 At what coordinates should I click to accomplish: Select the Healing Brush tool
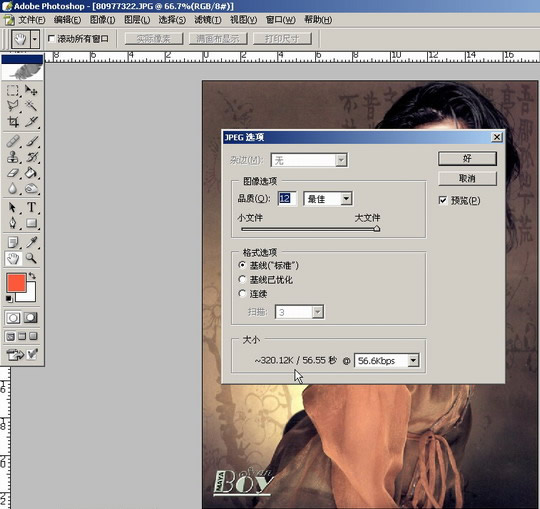(x=13, y=142)
